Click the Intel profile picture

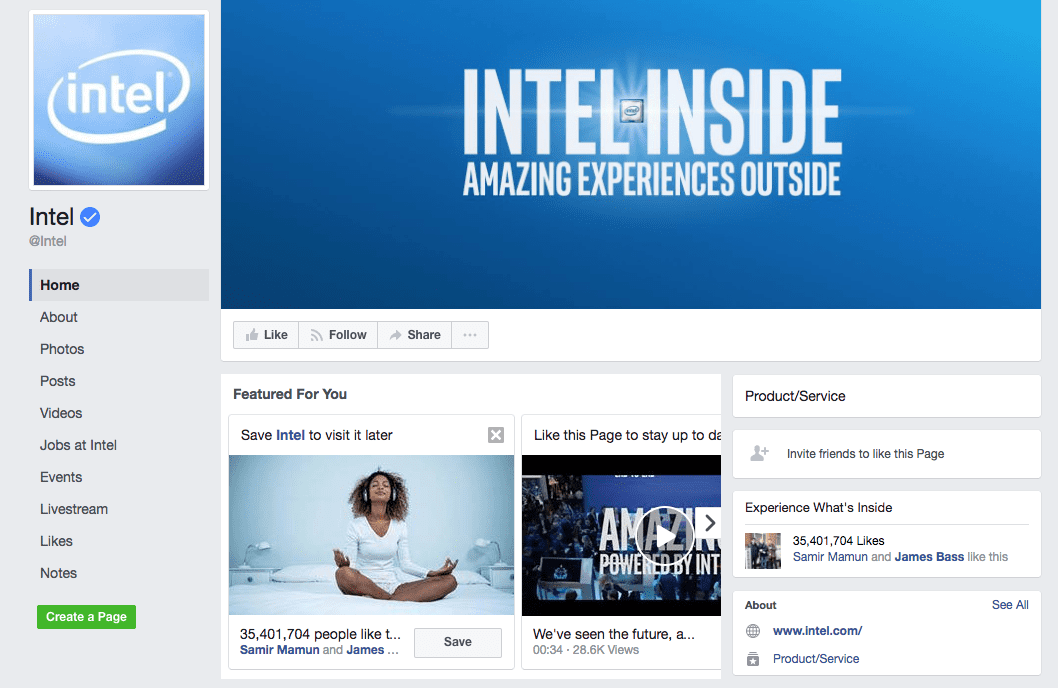tap(118, 99)
